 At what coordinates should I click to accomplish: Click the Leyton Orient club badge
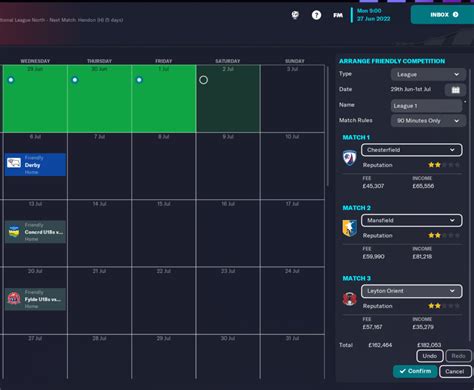(350, 299)
